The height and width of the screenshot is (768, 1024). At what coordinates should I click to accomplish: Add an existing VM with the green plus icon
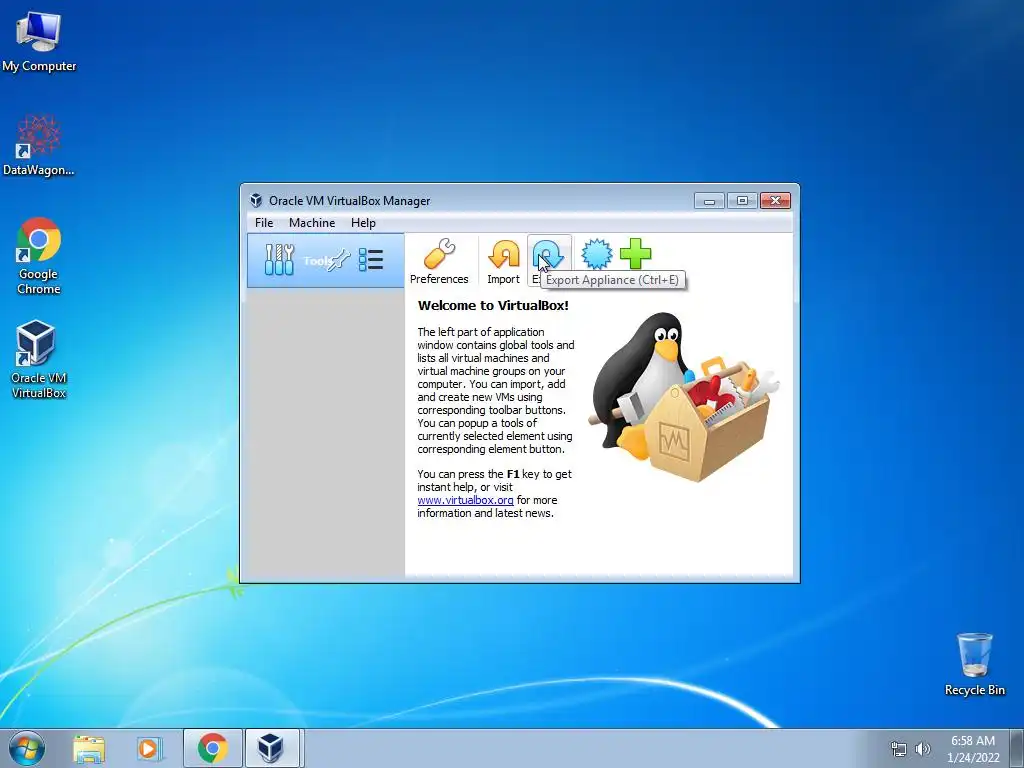(635, 254)
